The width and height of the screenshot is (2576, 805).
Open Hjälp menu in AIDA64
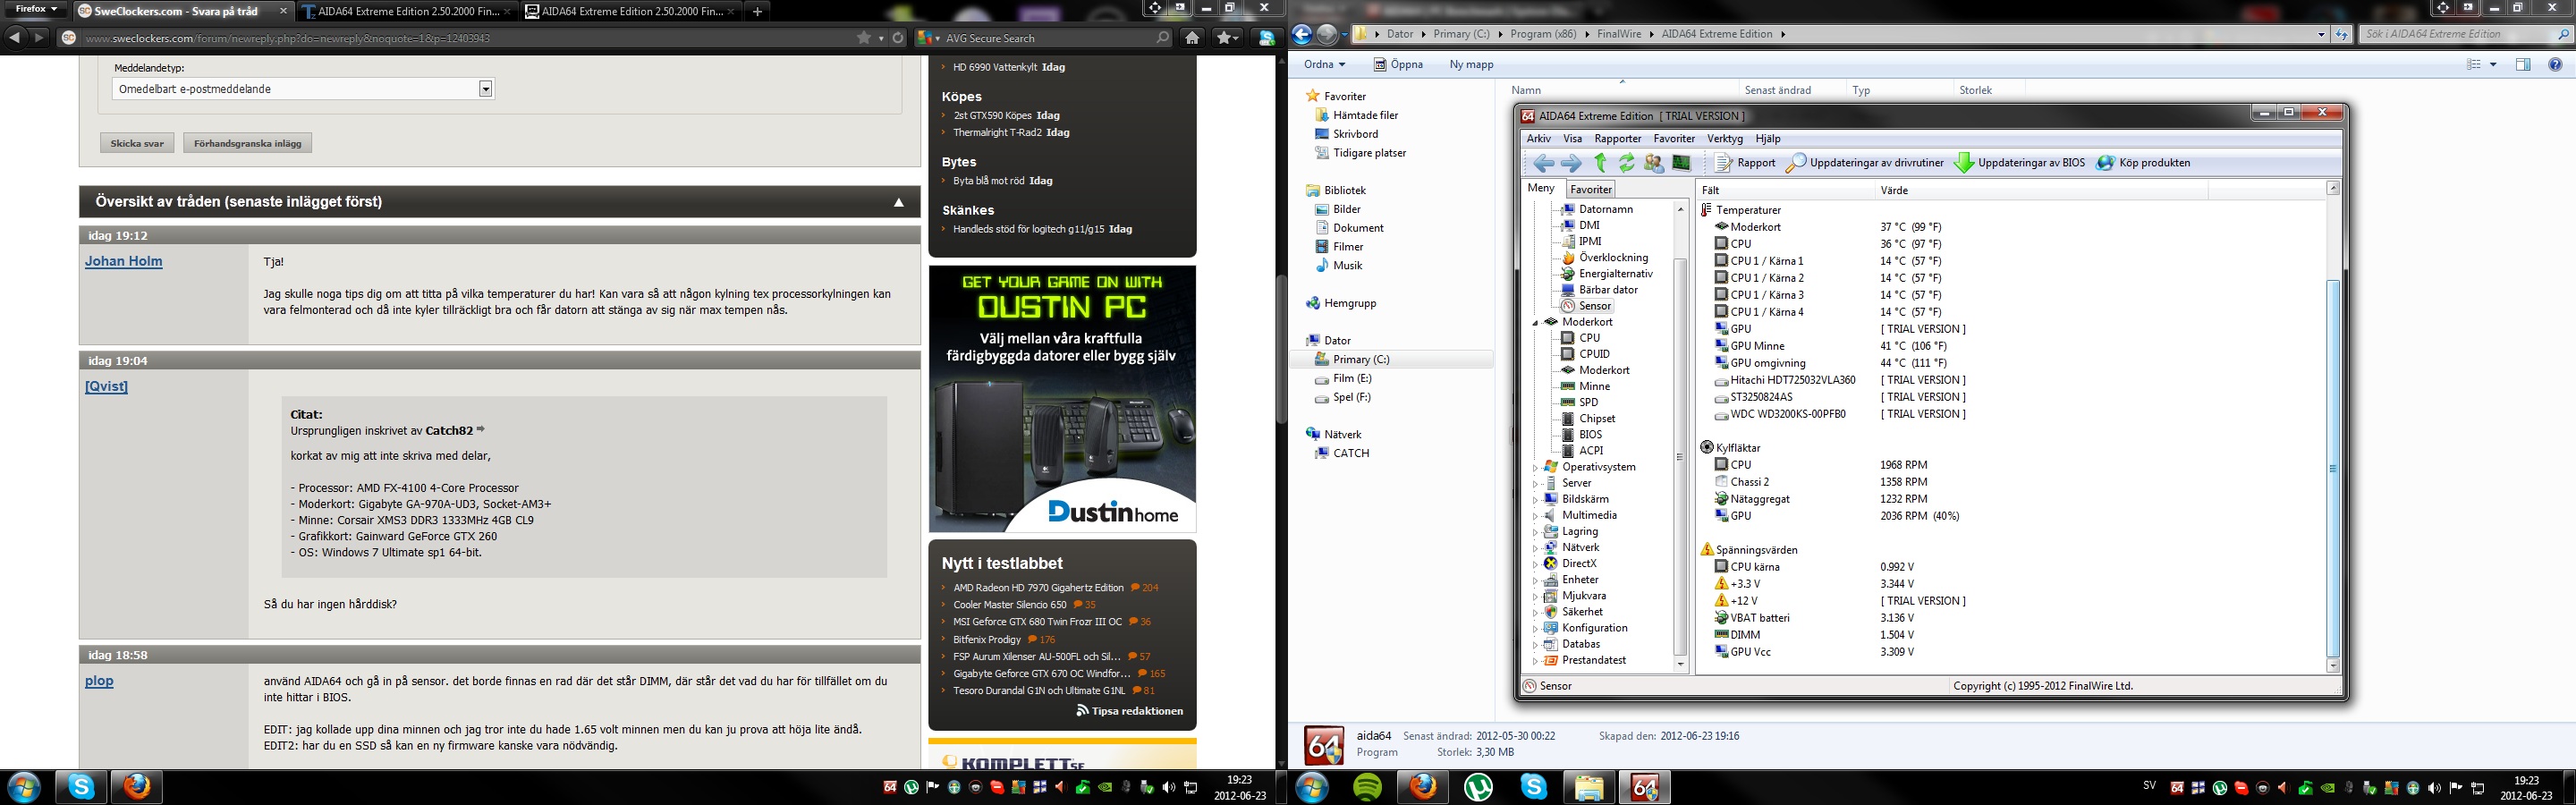point(1767,139)
